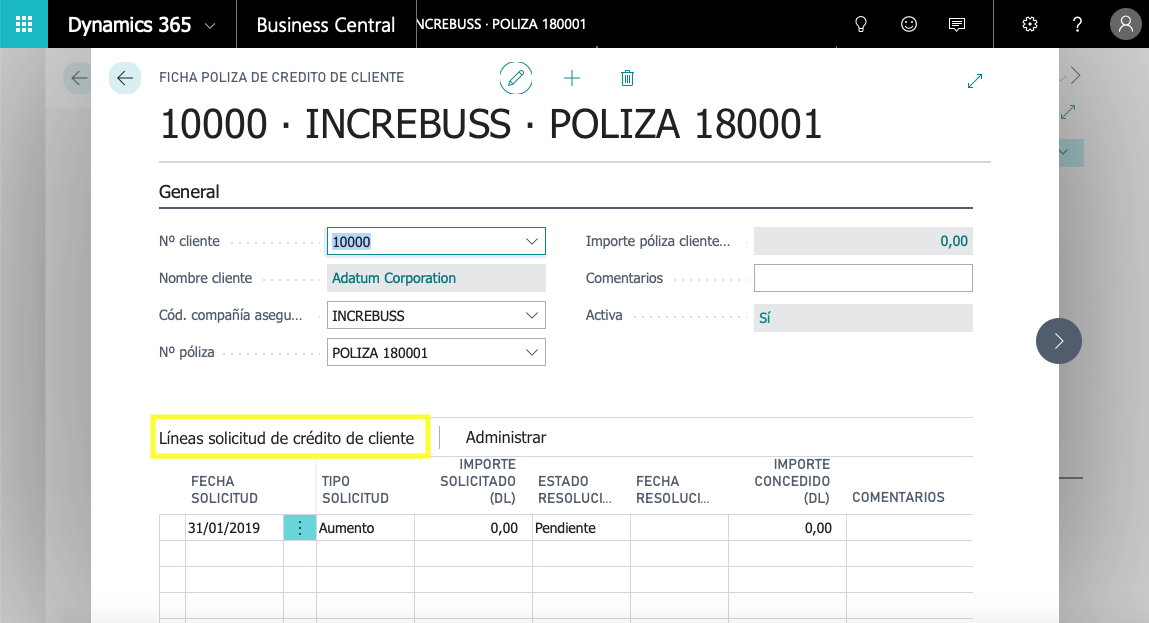Create new record with plus icon
Viewport: 1149px width, 623px height.
click(572, 78)
